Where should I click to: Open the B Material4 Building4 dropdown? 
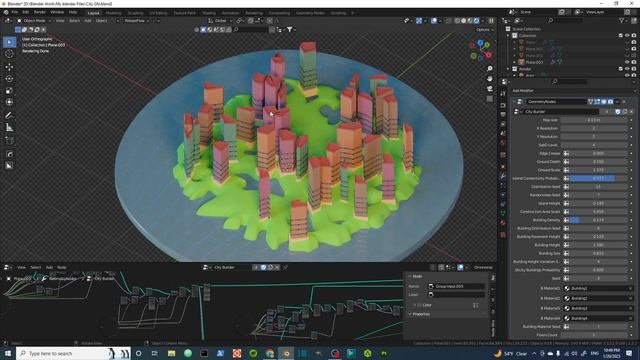click(x=599, y=318)
